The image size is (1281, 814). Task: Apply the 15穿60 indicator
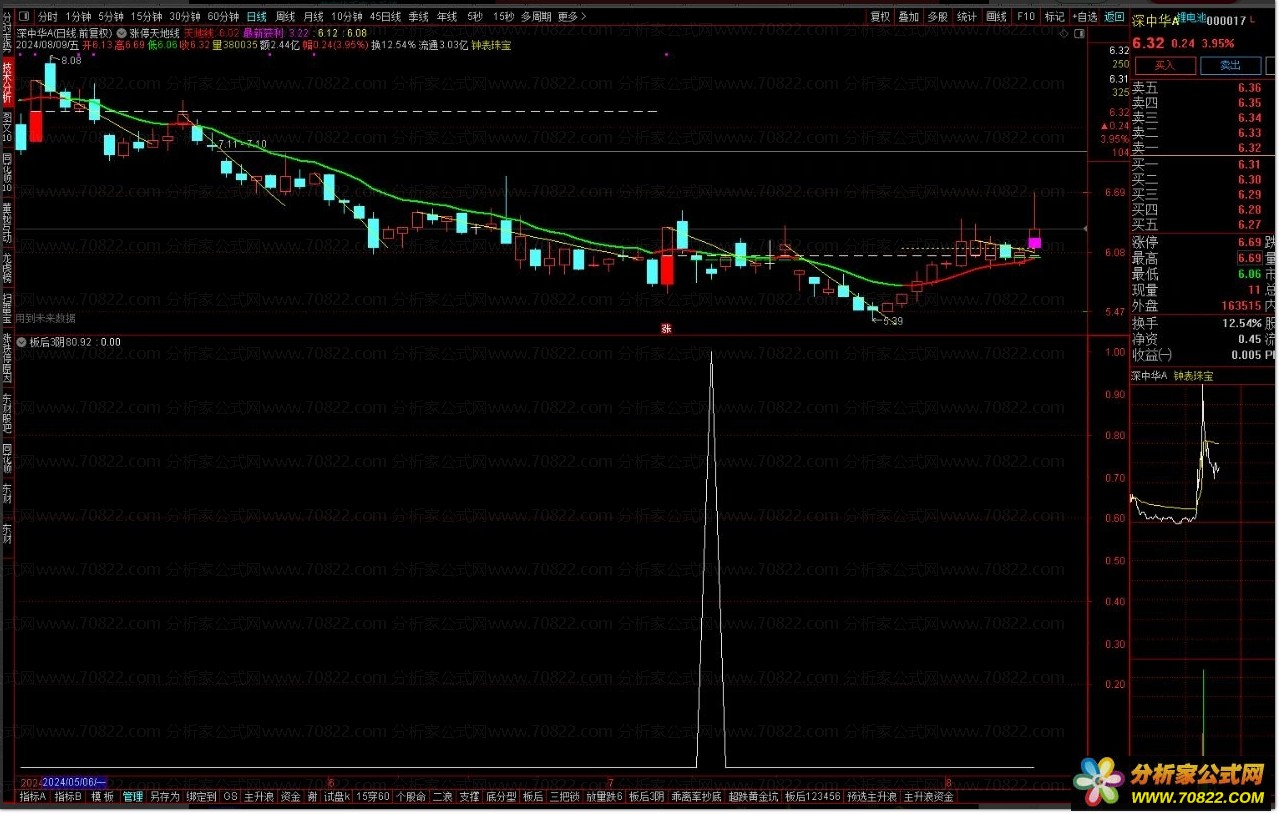(373, 797)
